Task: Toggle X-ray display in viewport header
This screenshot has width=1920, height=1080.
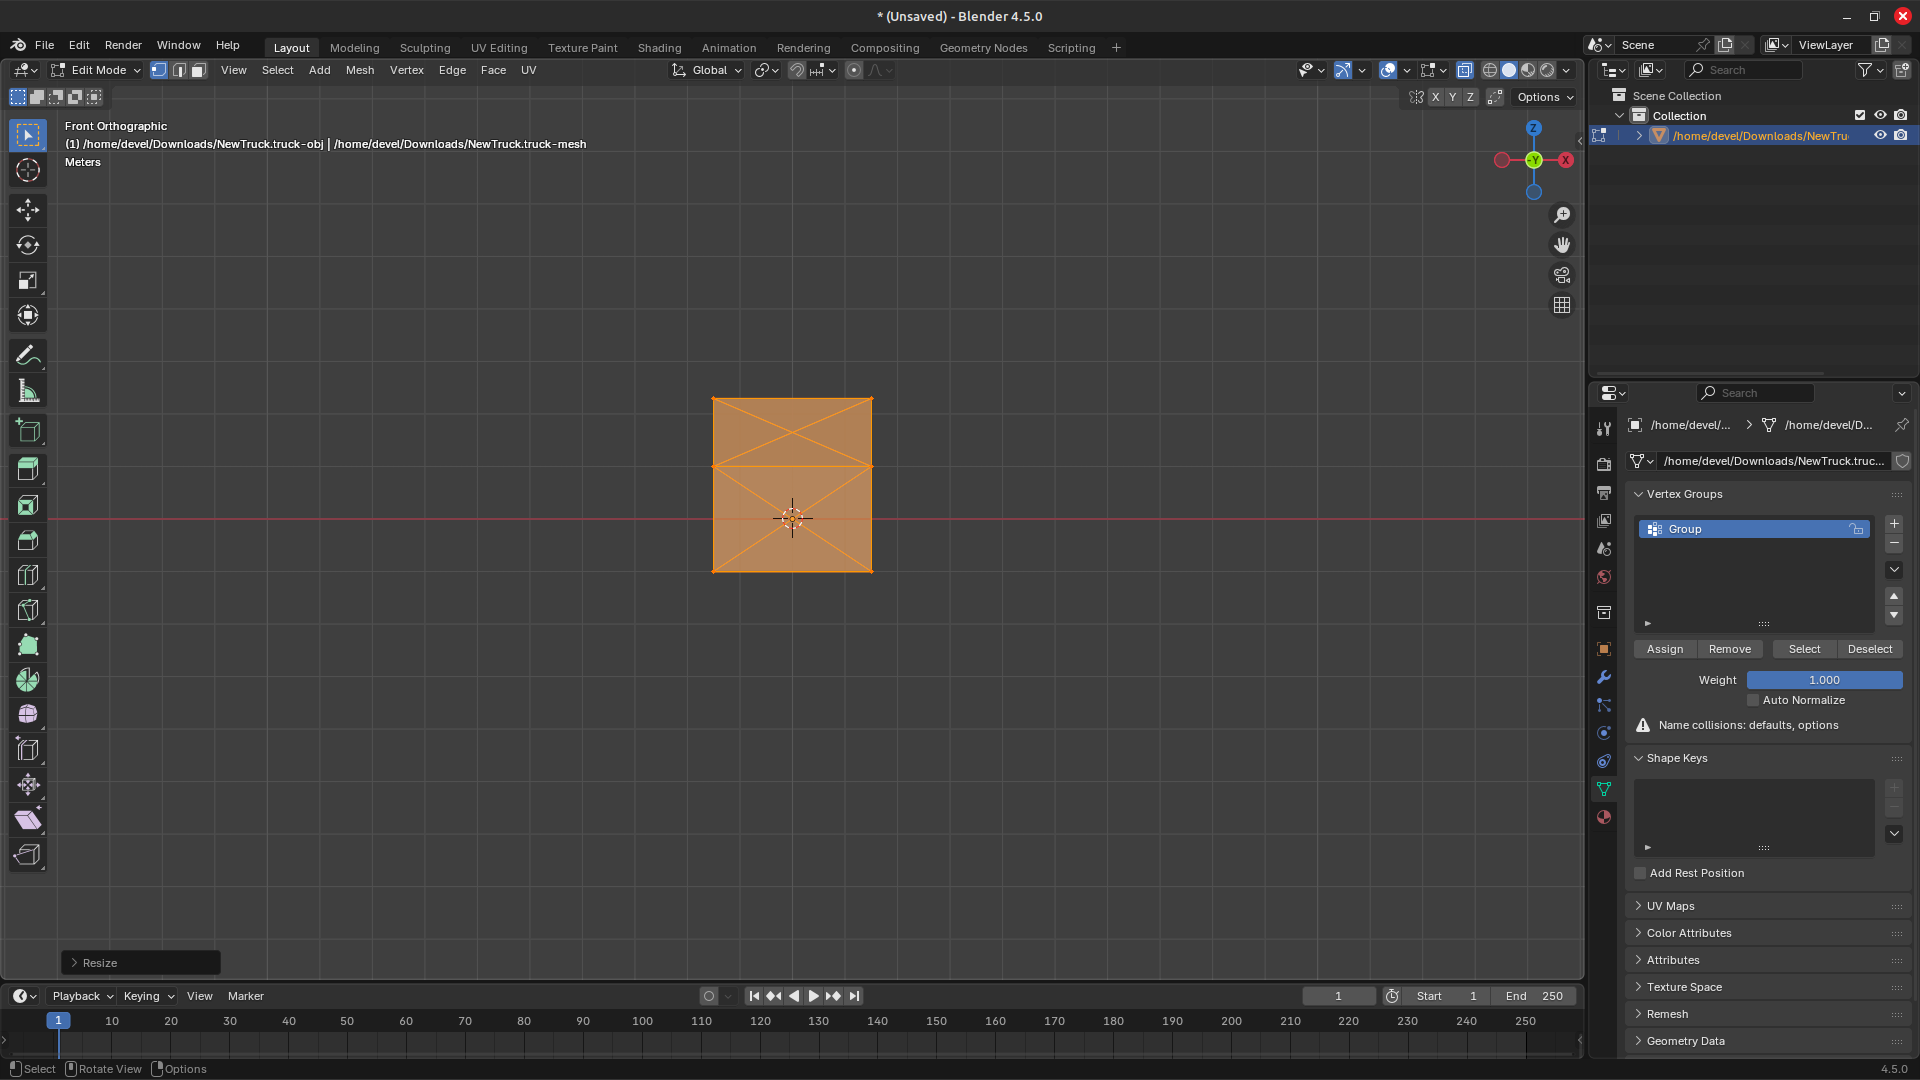Action: click(1464, 70)
